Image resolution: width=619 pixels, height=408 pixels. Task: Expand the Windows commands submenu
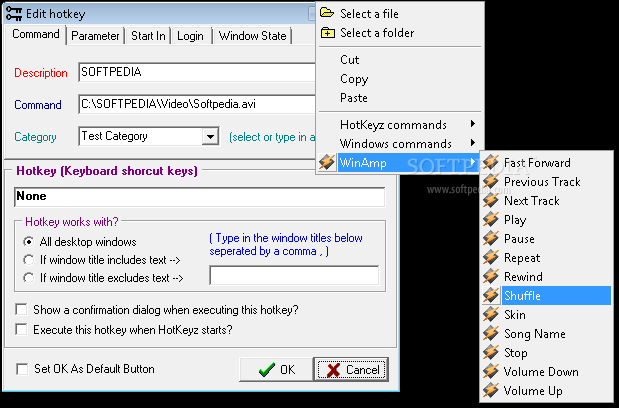[400, 144]
